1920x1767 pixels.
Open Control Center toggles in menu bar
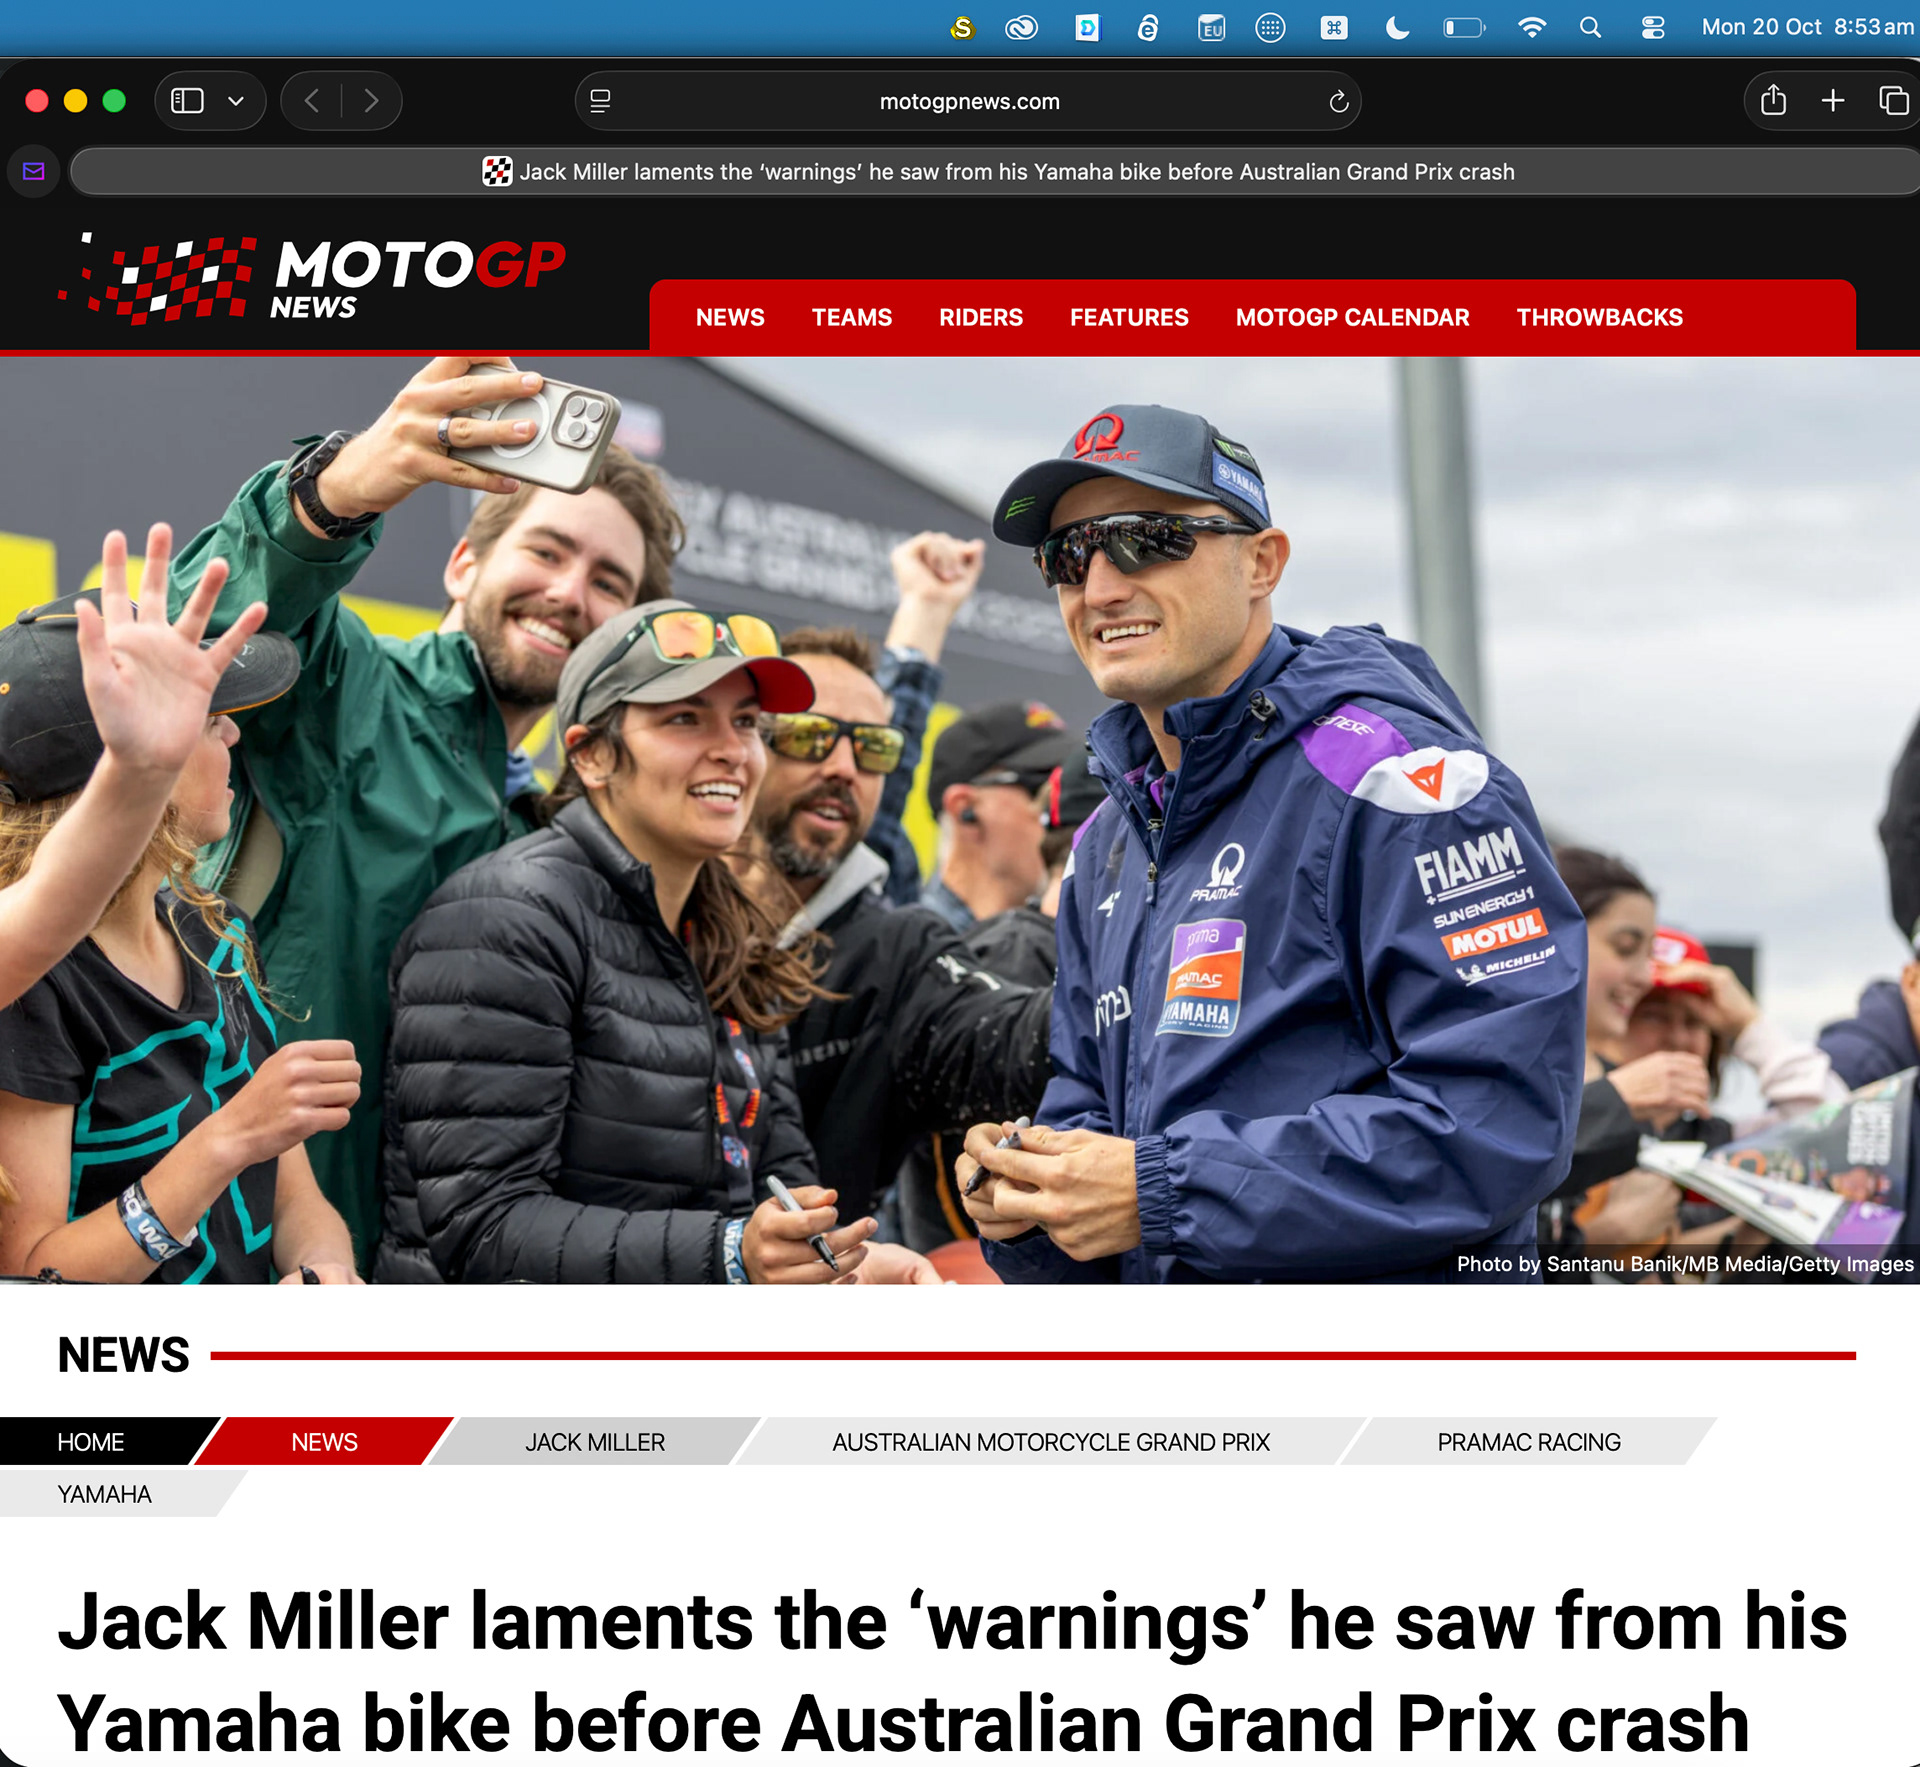[x=1653, y=28]
